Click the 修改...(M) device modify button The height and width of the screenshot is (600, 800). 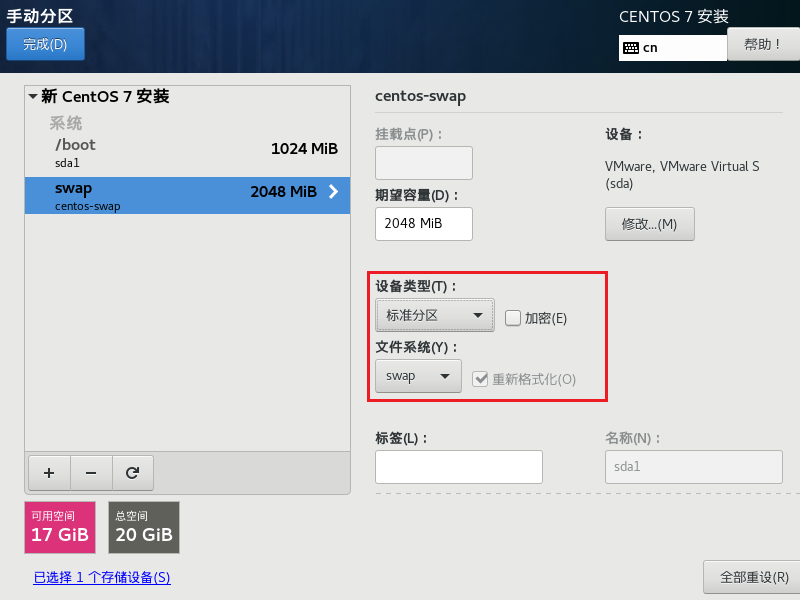coord(649,224)
